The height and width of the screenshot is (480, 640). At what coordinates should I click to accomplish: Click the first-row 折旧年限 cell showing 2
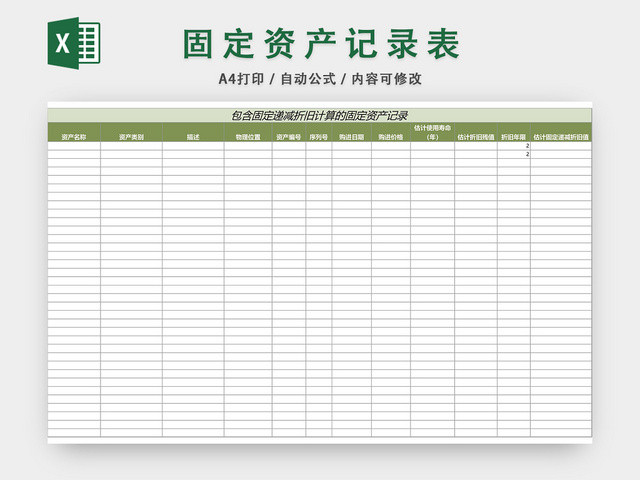[514, 146]
